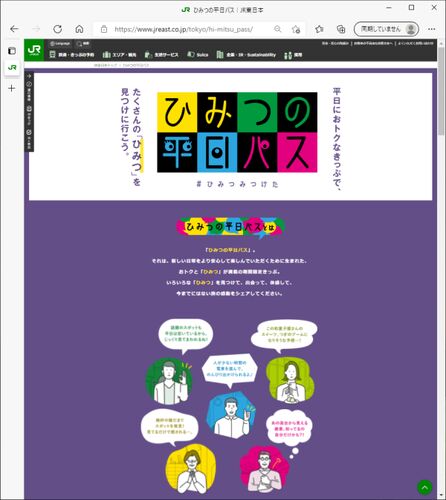Click the zoom magnifier icon in address bar
The height and width of the screenshot is (500, 446).
tap(277, 29)
